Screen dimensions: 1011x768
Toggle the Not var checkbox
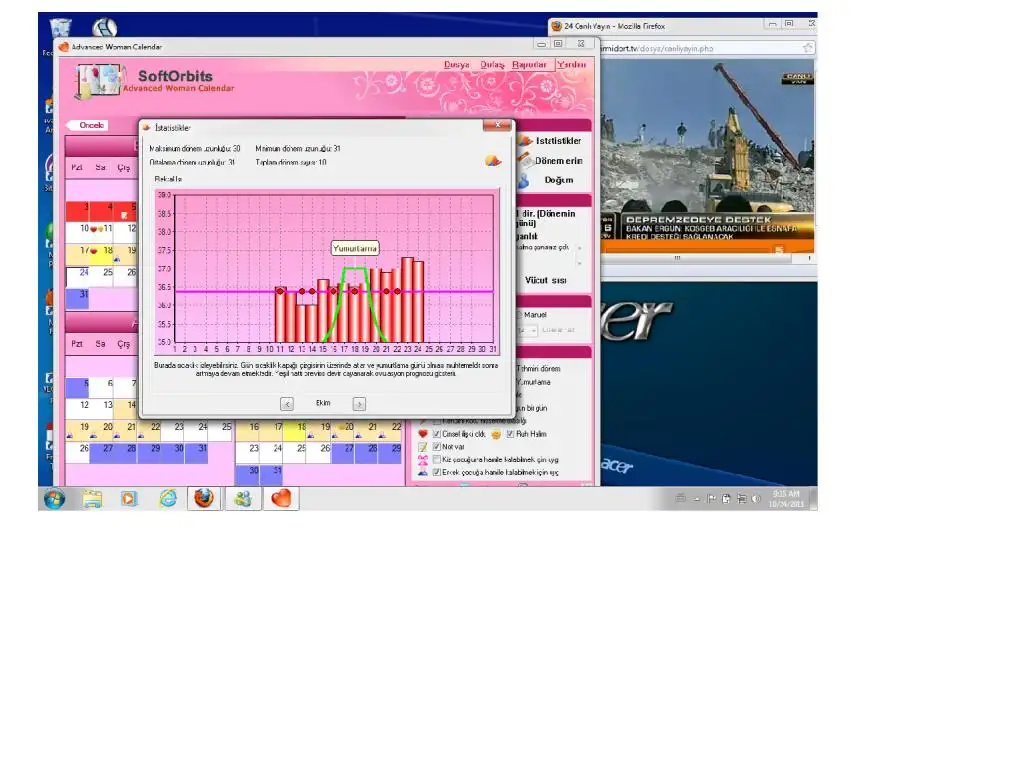click(437, 447)
